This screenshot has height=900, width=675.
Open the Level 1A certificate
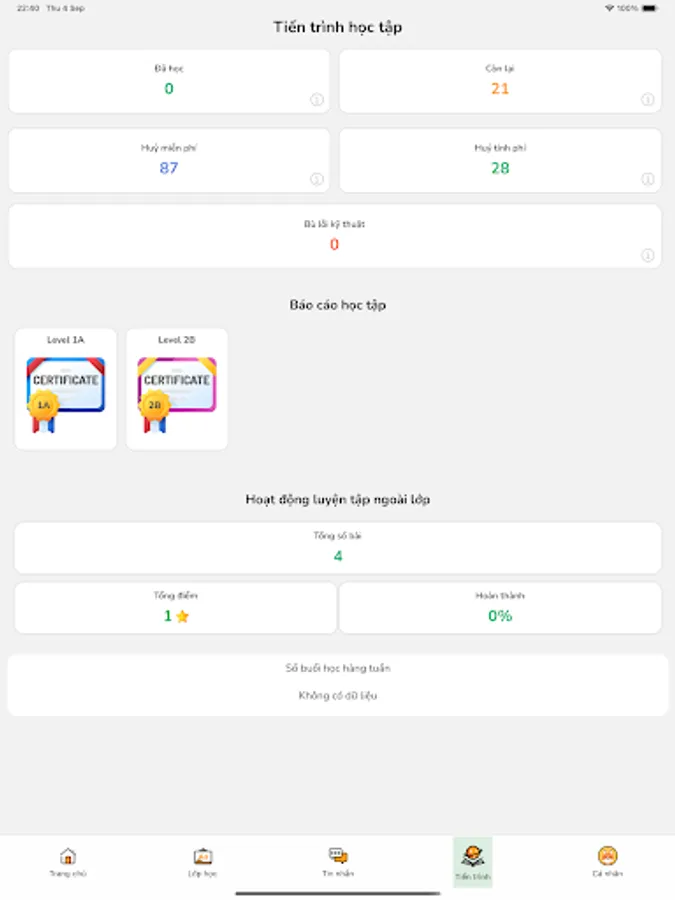point(66,390)
